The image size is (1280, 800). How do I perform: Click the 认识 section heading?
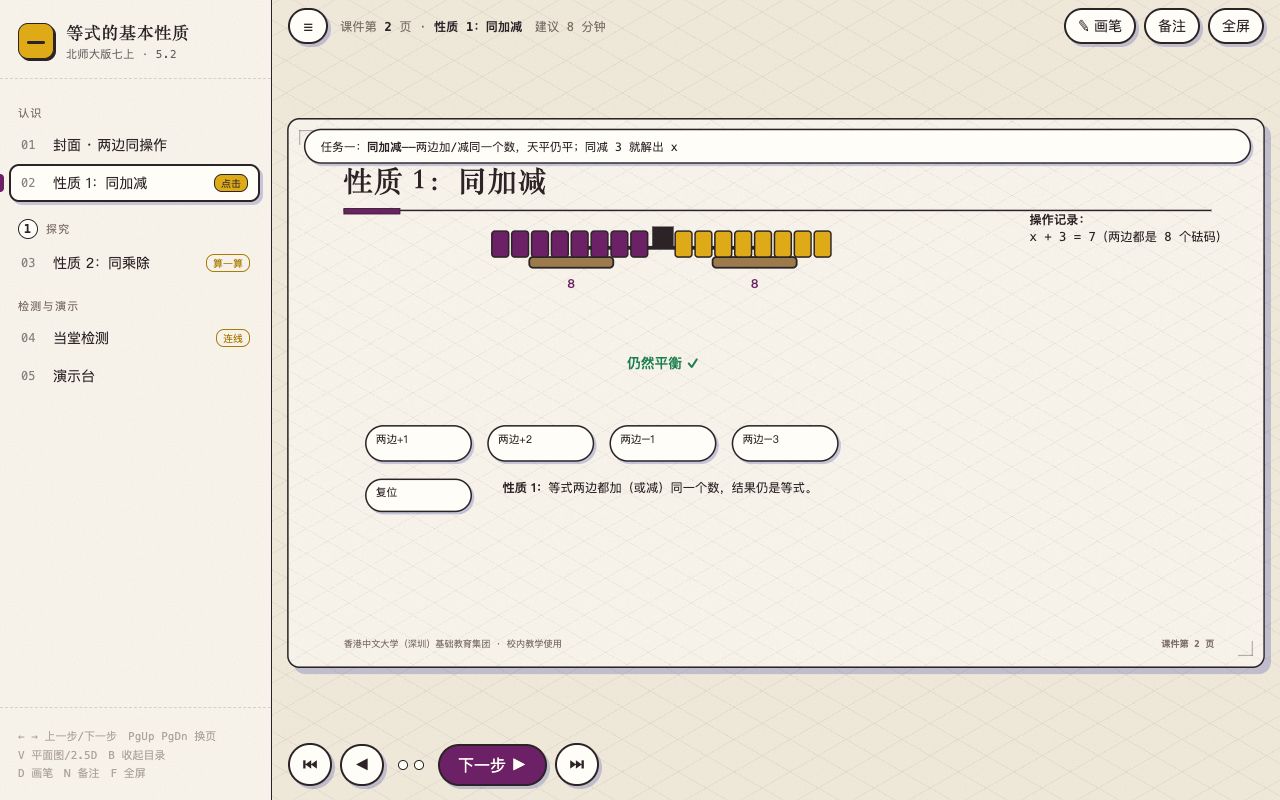30,113
